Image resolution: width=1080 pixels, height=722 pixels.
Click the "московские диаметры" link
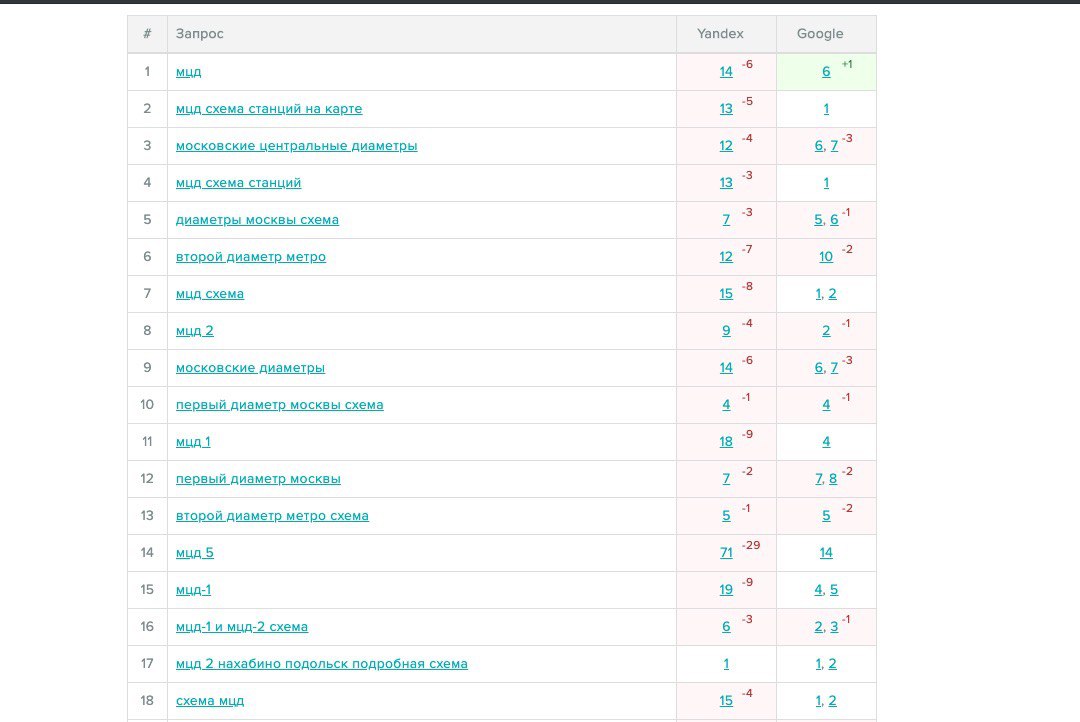point(250,368)
